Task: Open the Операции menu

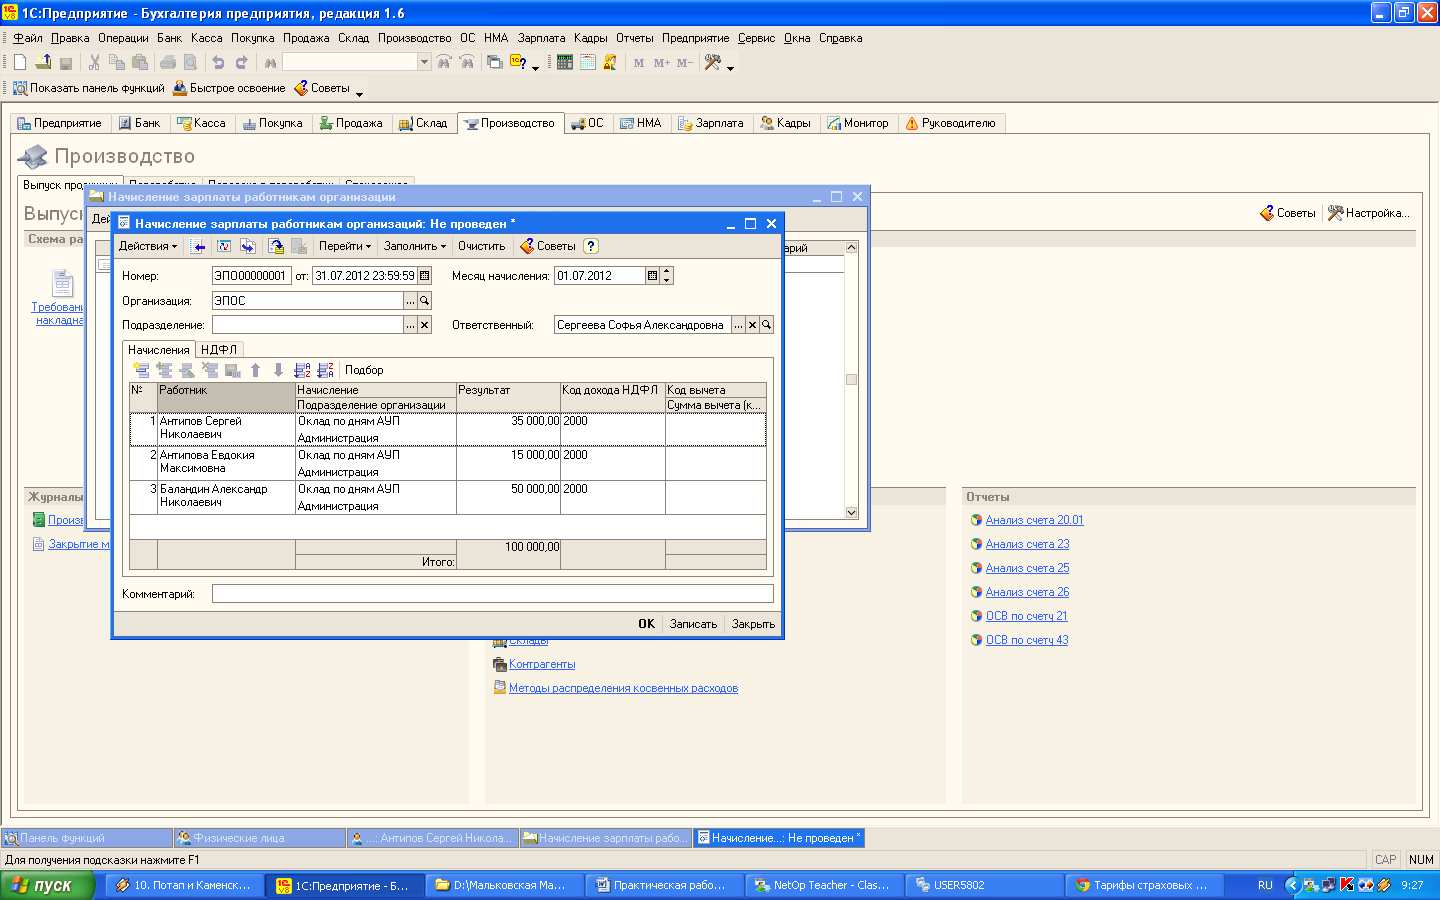Action: coord(123,38)
